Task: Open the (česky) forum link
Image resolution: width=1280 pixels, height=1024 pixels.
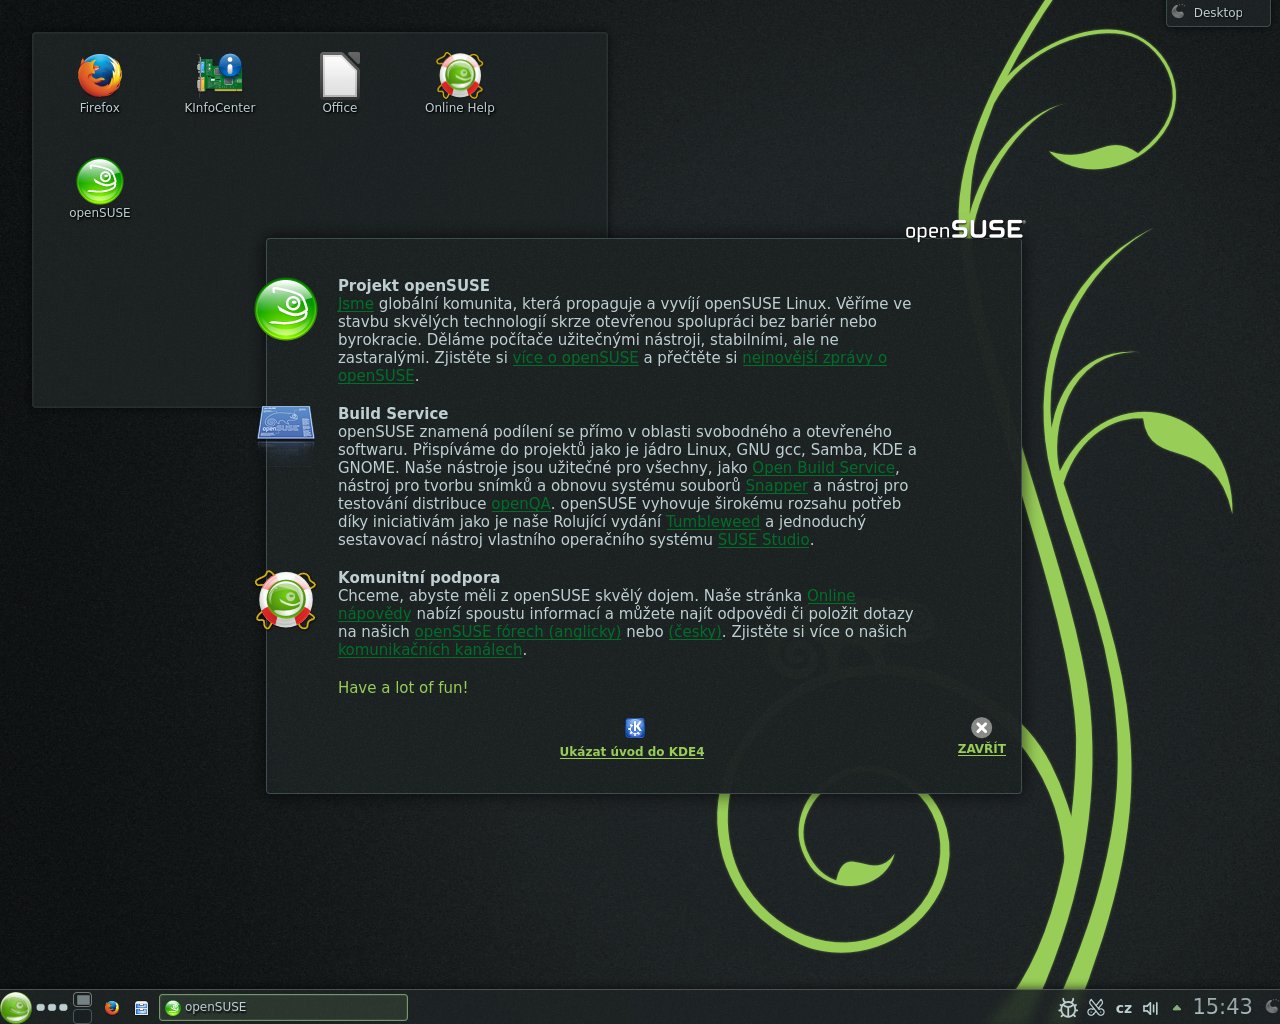Action: coord(695,632)
